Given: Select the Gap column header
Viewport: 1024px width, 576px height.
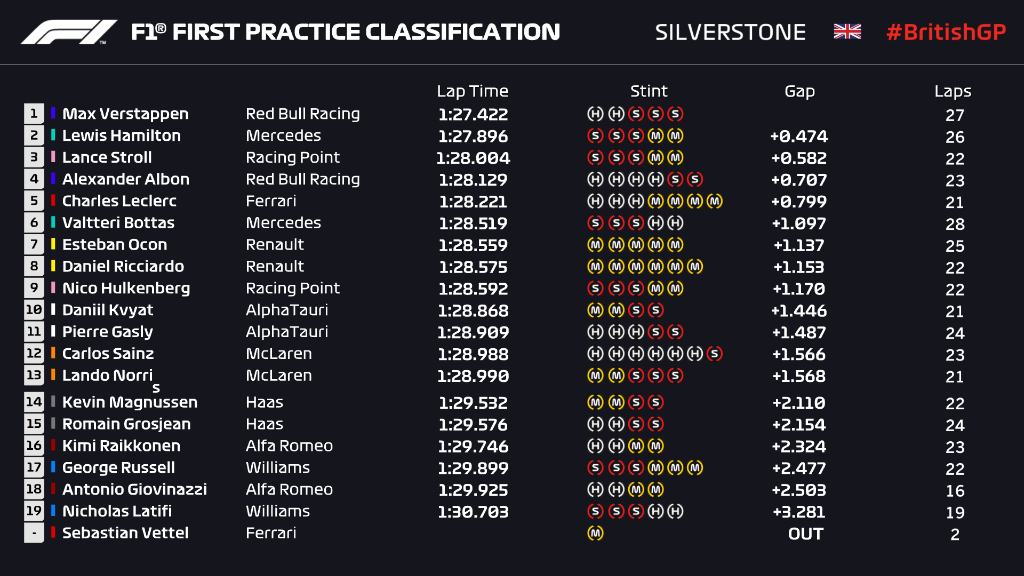Looking at the screenshot, I should 799,91.
